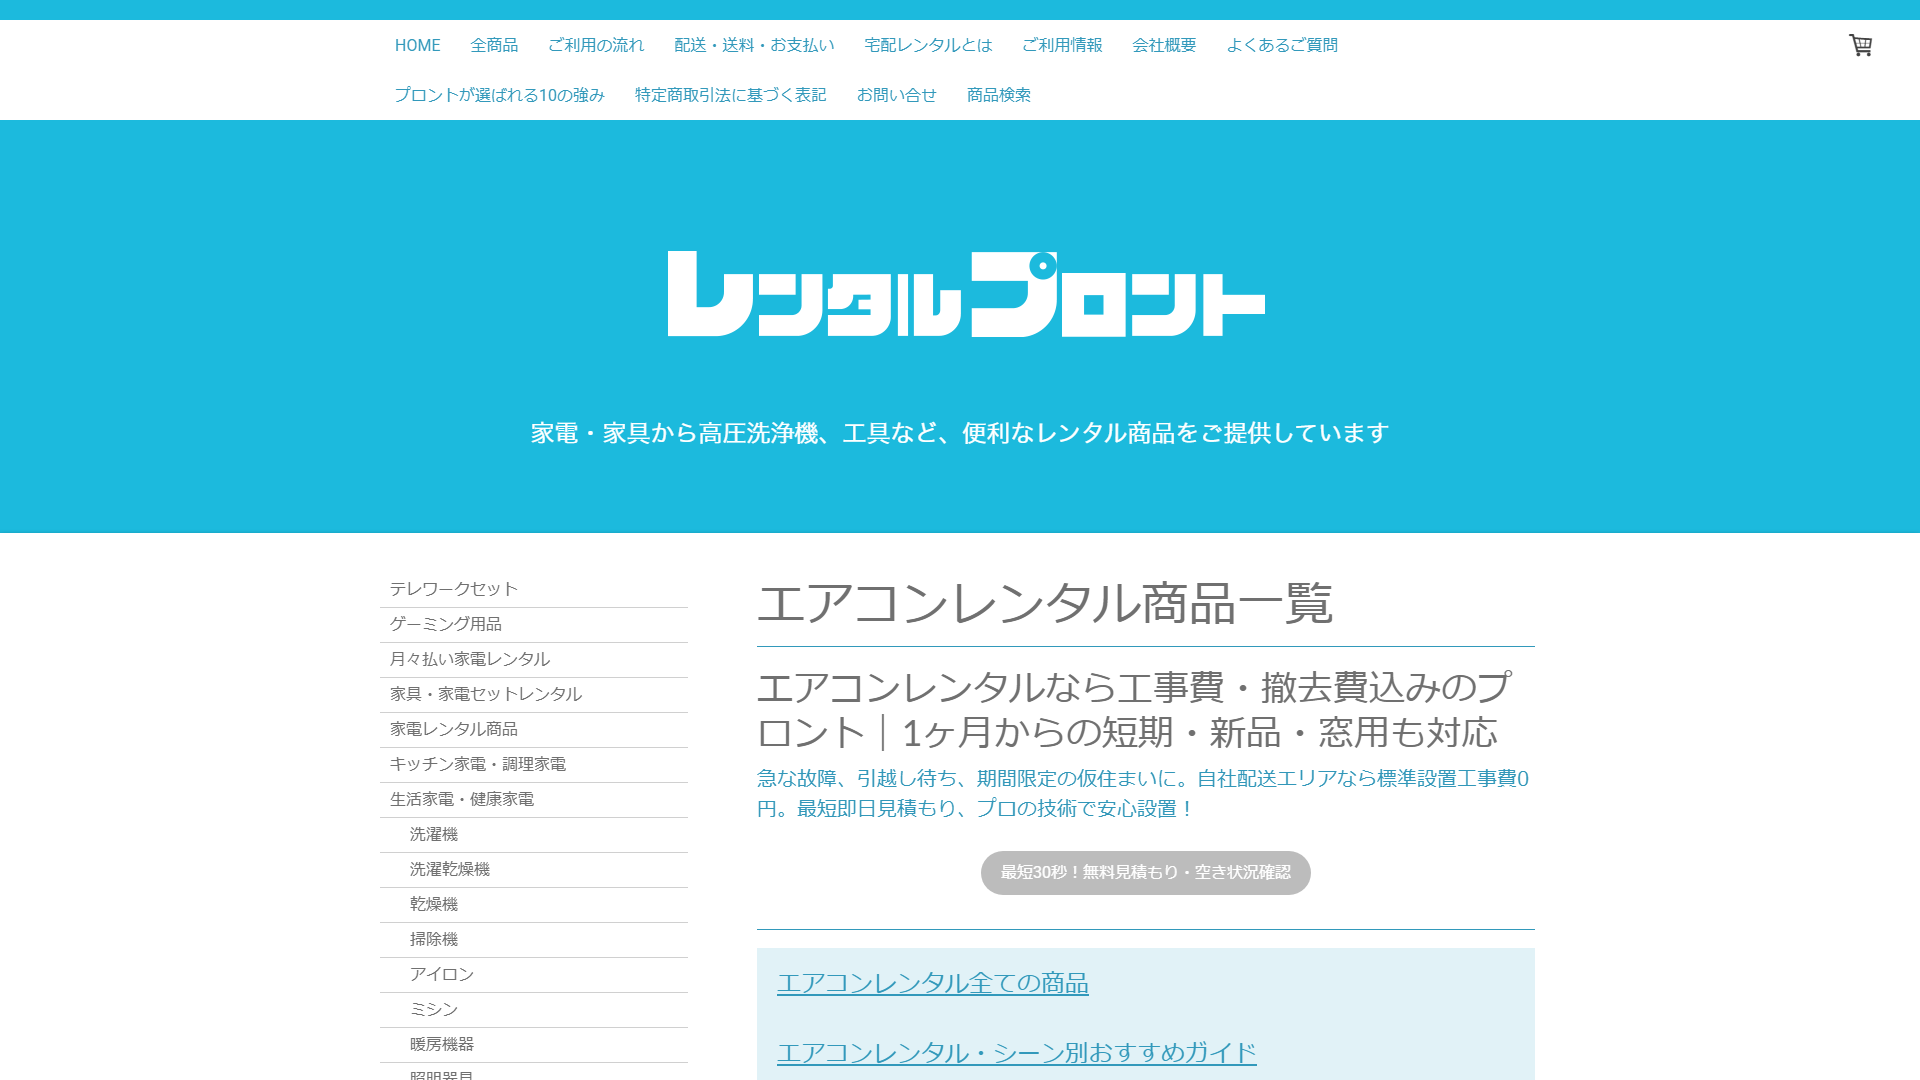Open ご利用情報 navigation link
1920x1080 pixels.
click(x=1062, y=45)
